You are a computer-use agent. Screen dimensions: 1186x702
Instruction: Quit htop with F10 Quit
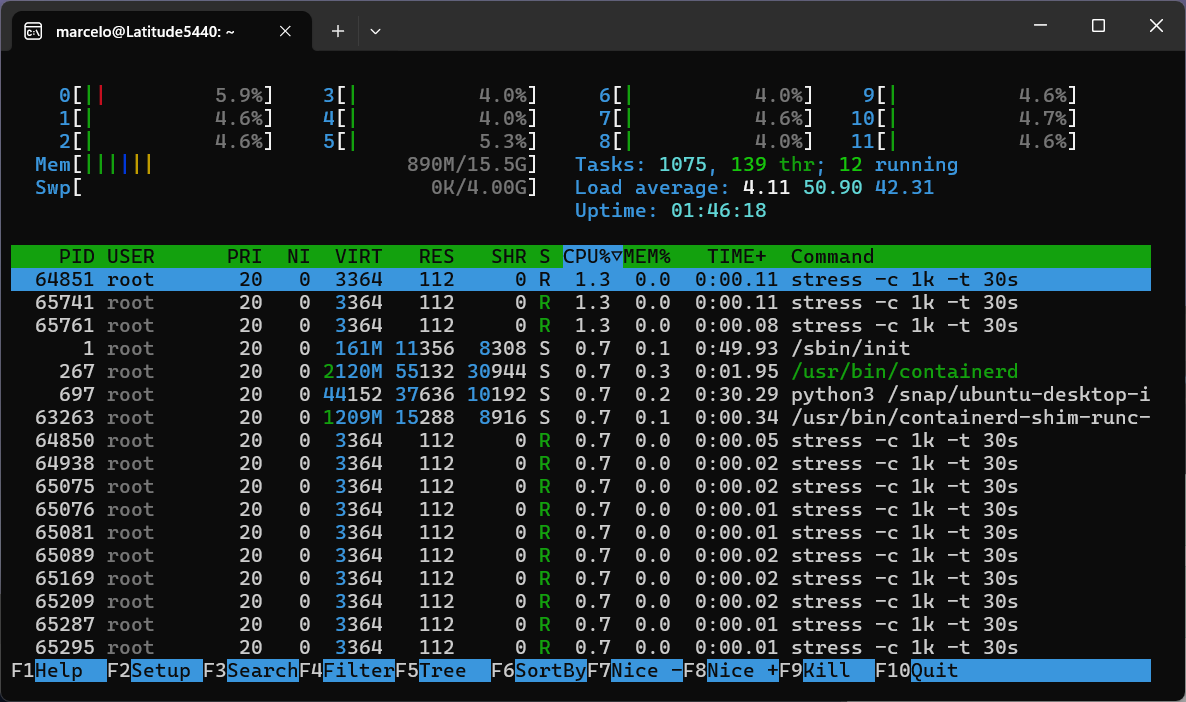point(934,670)
